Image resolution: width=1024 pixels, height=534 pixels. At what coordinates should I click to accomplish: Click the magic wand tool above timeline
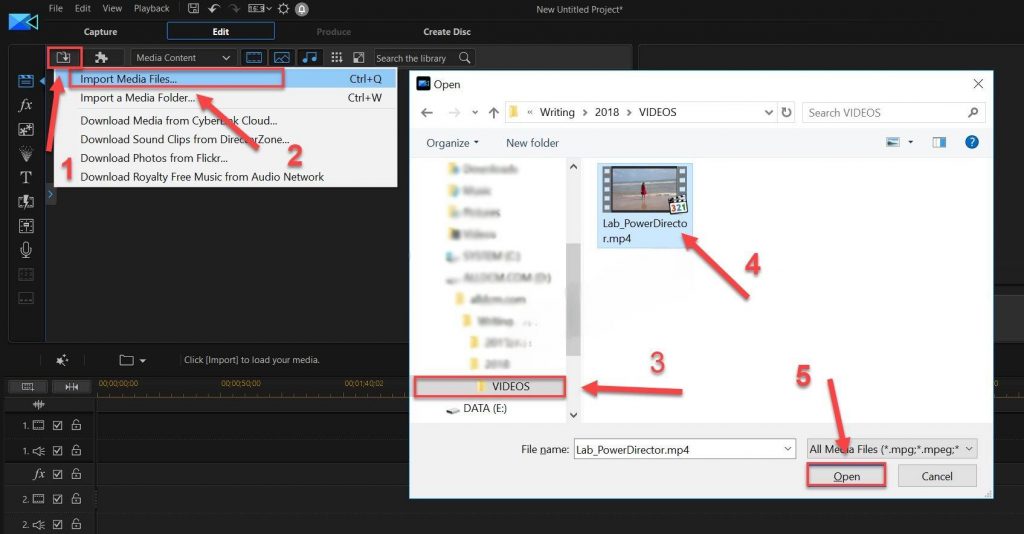[62, 360]
